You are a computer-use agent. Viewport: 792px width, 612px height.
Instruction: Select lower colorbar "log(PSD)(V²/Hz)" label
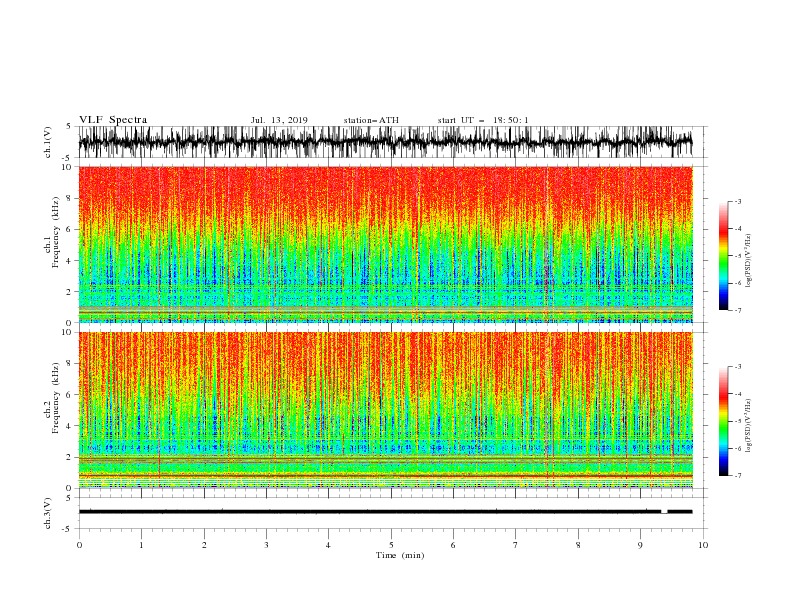pos(749,427)
